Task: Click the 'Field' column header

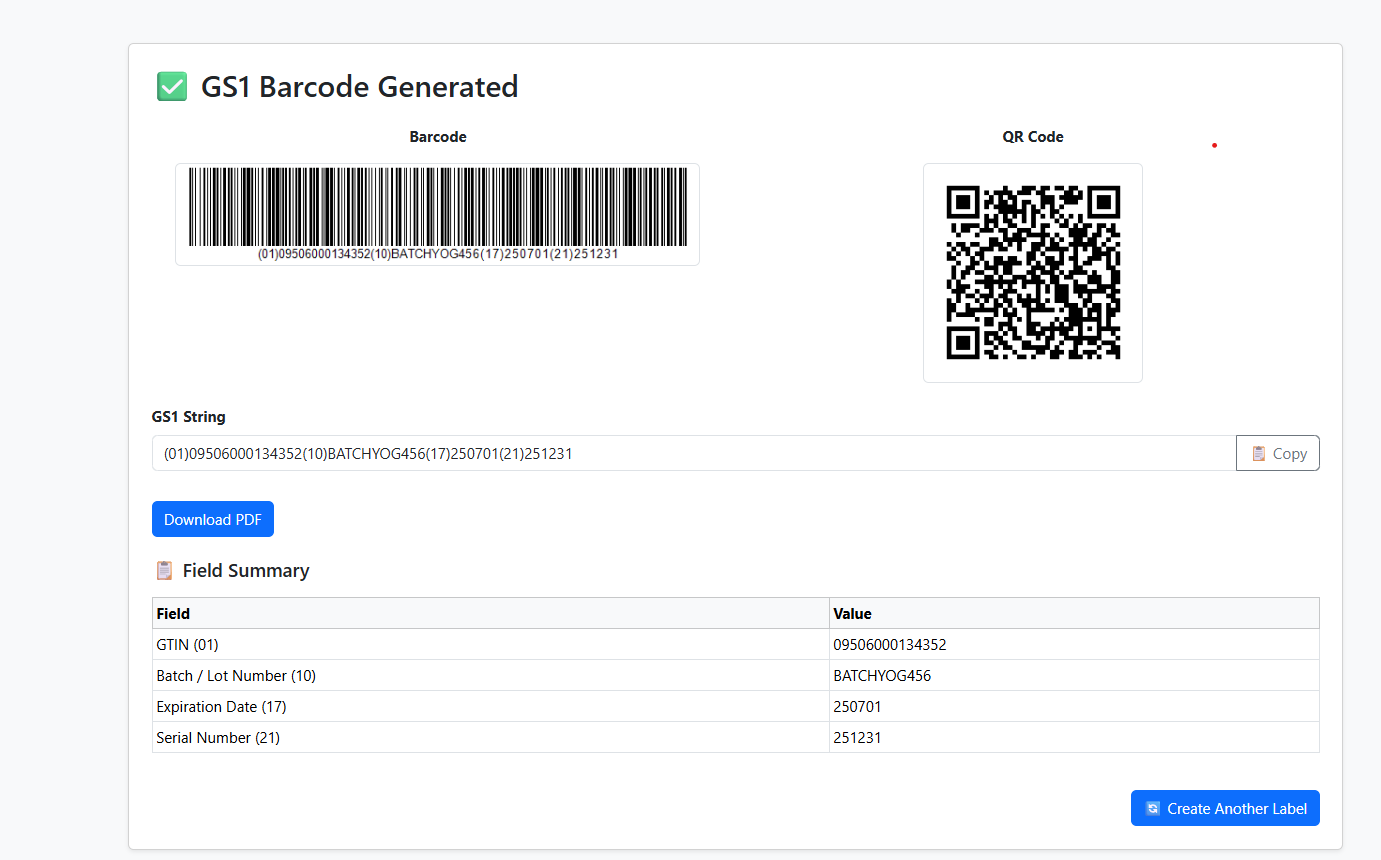Action: click(x=491, y=613)
